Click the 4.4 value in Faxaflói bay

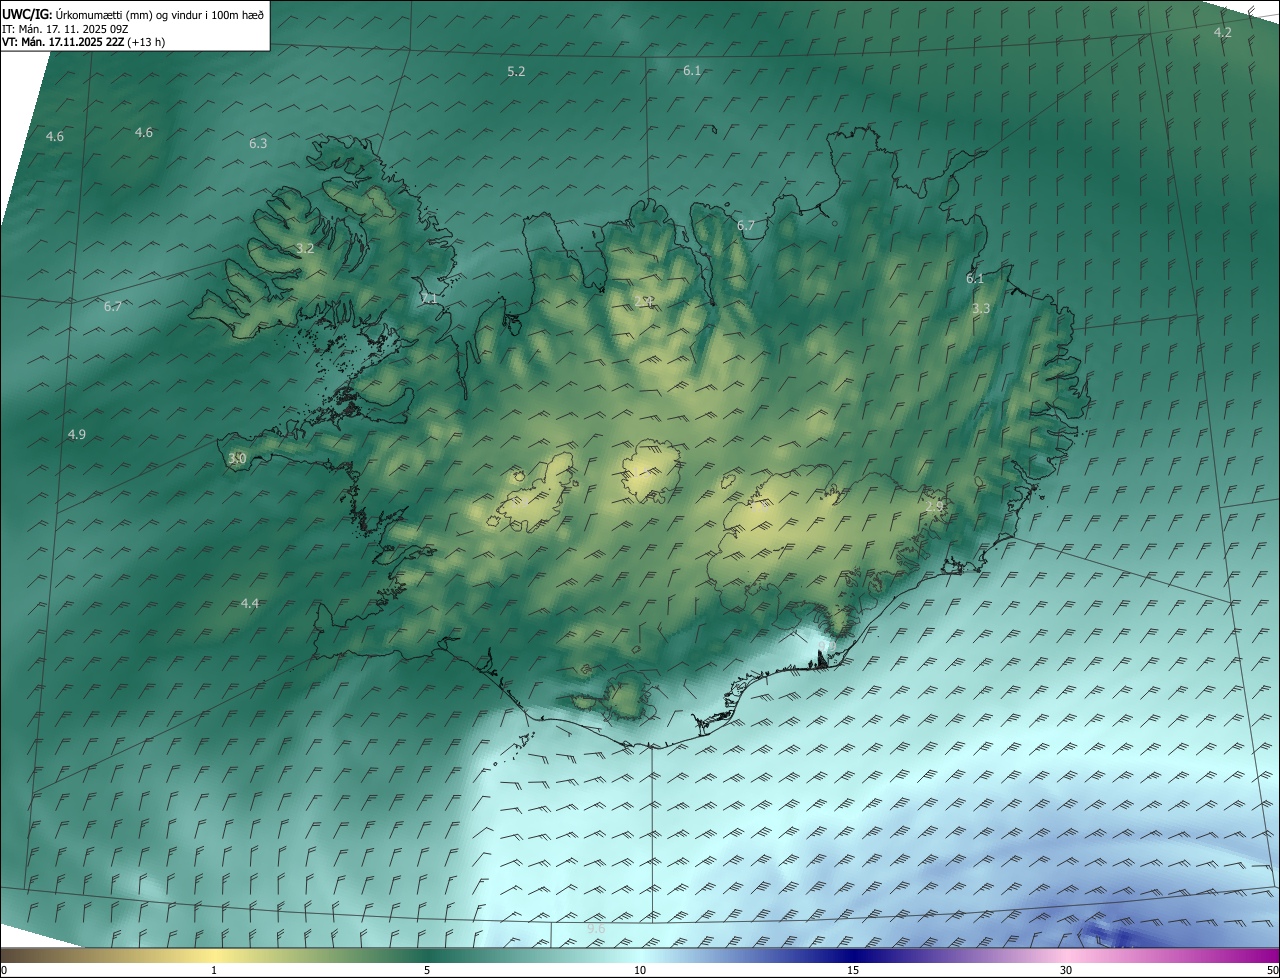[250, 603]
